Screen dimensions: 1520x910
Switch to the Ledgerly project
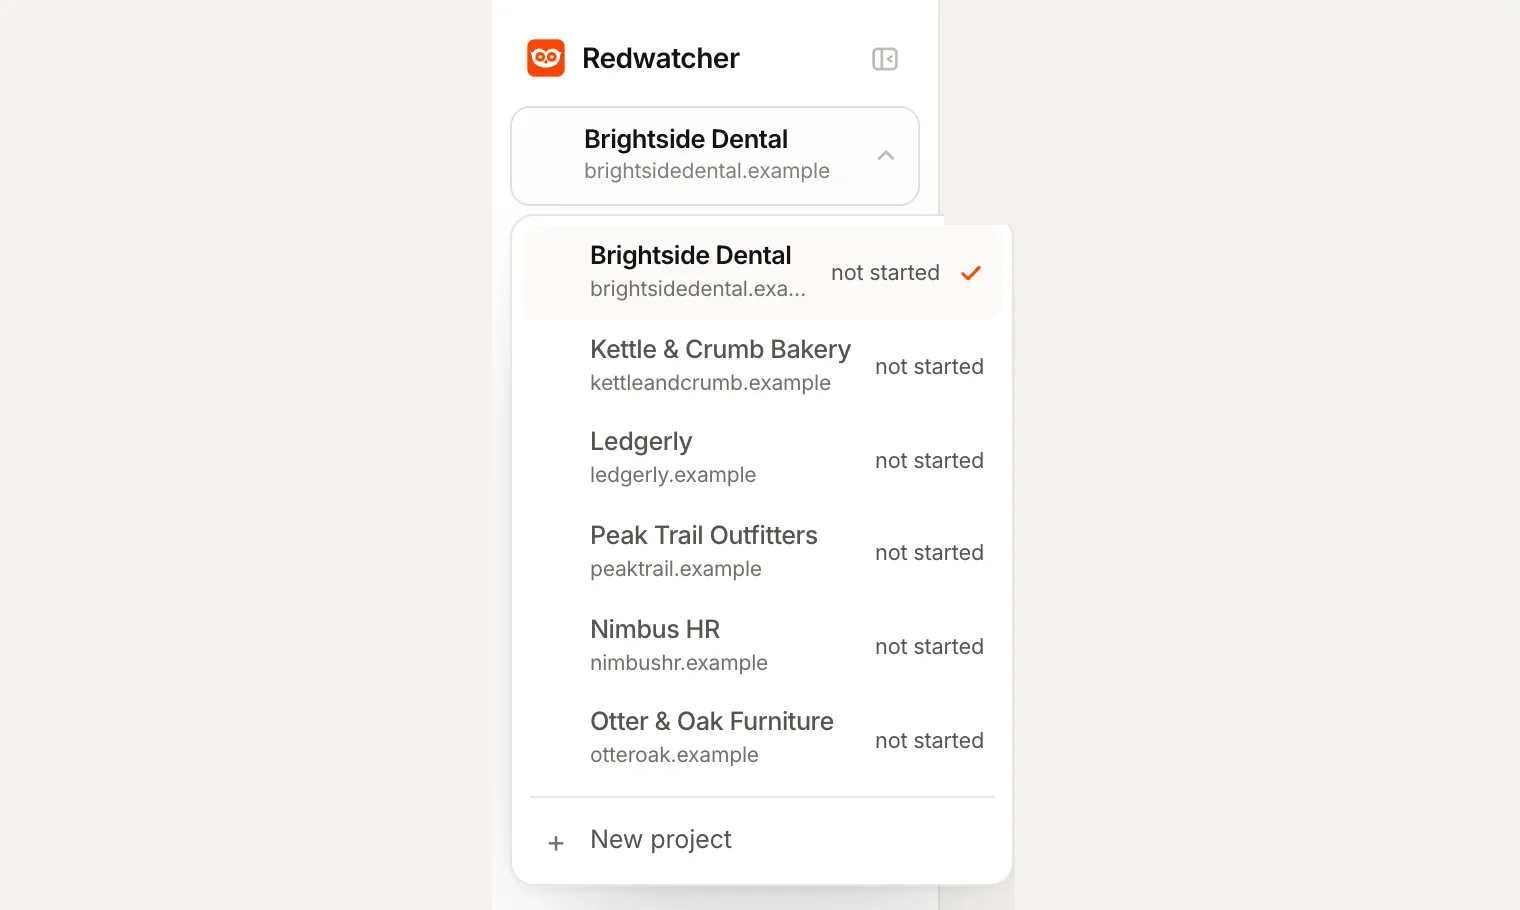coord(762,459)
